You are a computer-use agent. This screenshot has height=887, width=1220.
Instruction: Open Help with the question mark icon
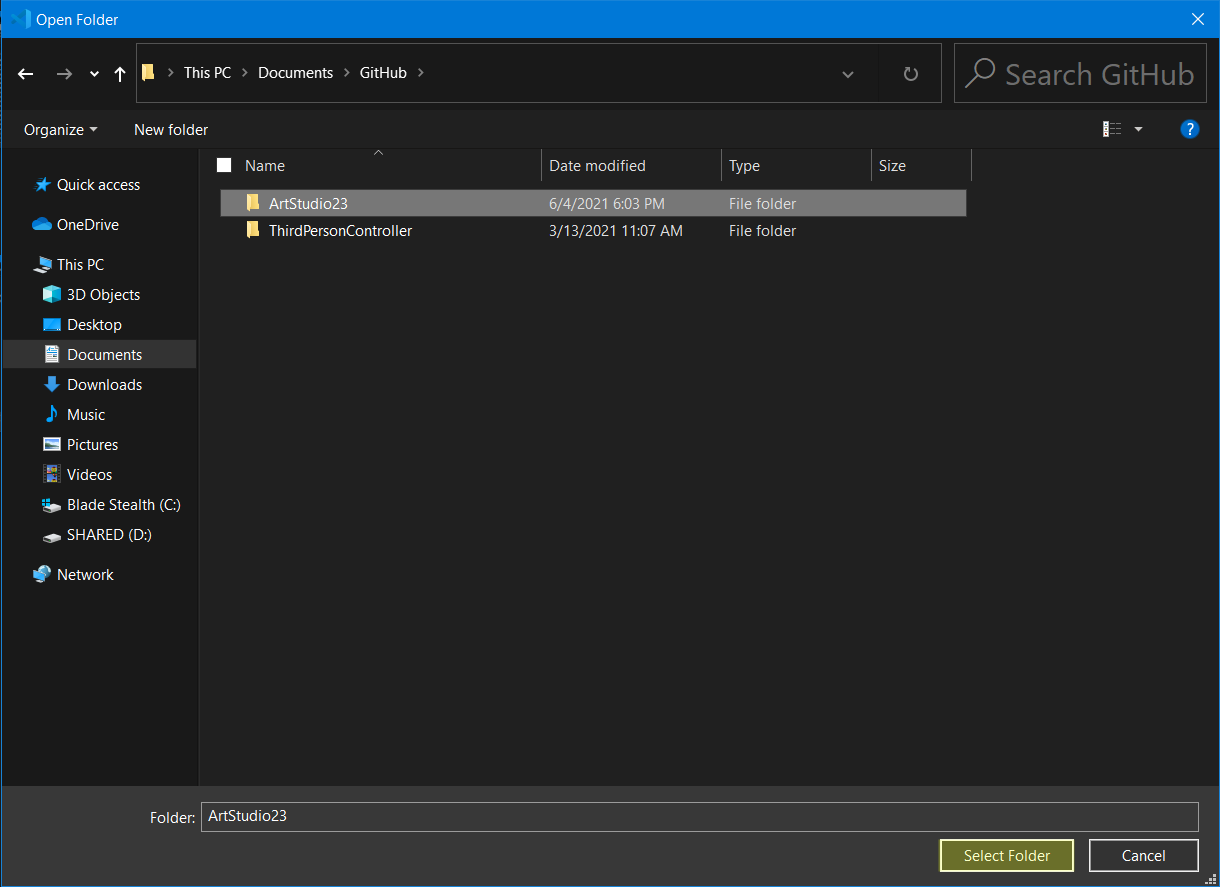(1189, 128)
